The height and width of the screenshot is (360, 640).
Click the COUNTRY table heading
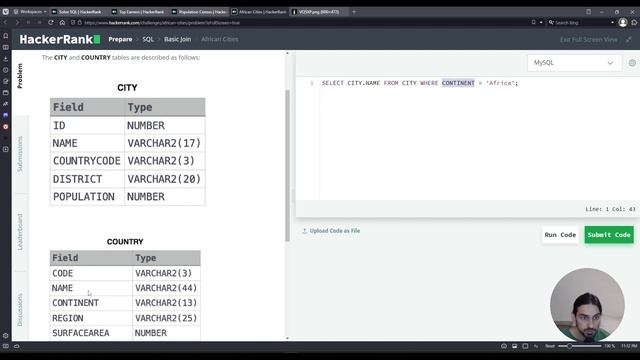pos(125,242)
